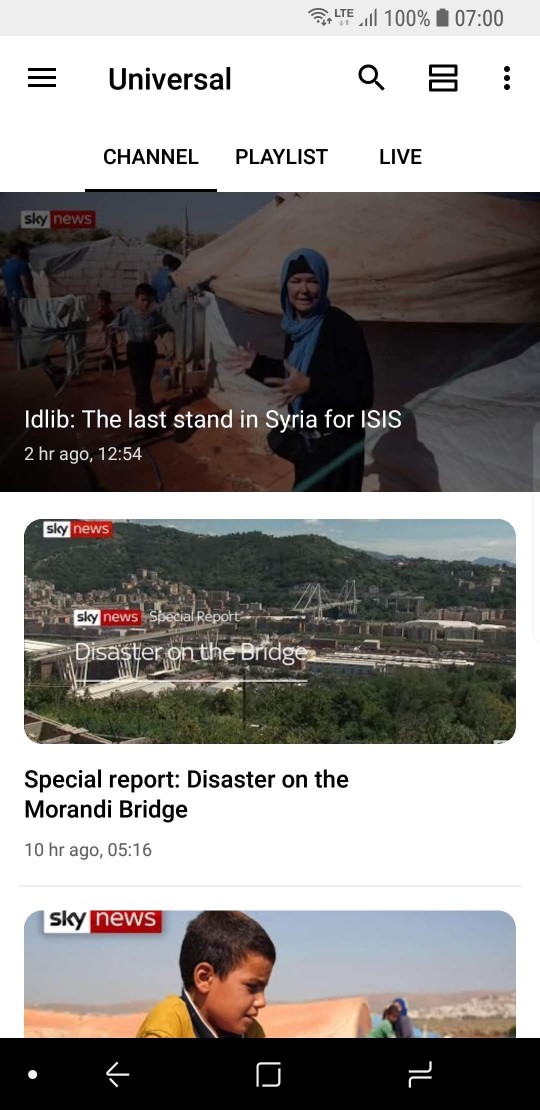Viewport: 540px width, 1110px height.
Task: Open Special report: Morandi Bridge title
Action: (186, 794)
